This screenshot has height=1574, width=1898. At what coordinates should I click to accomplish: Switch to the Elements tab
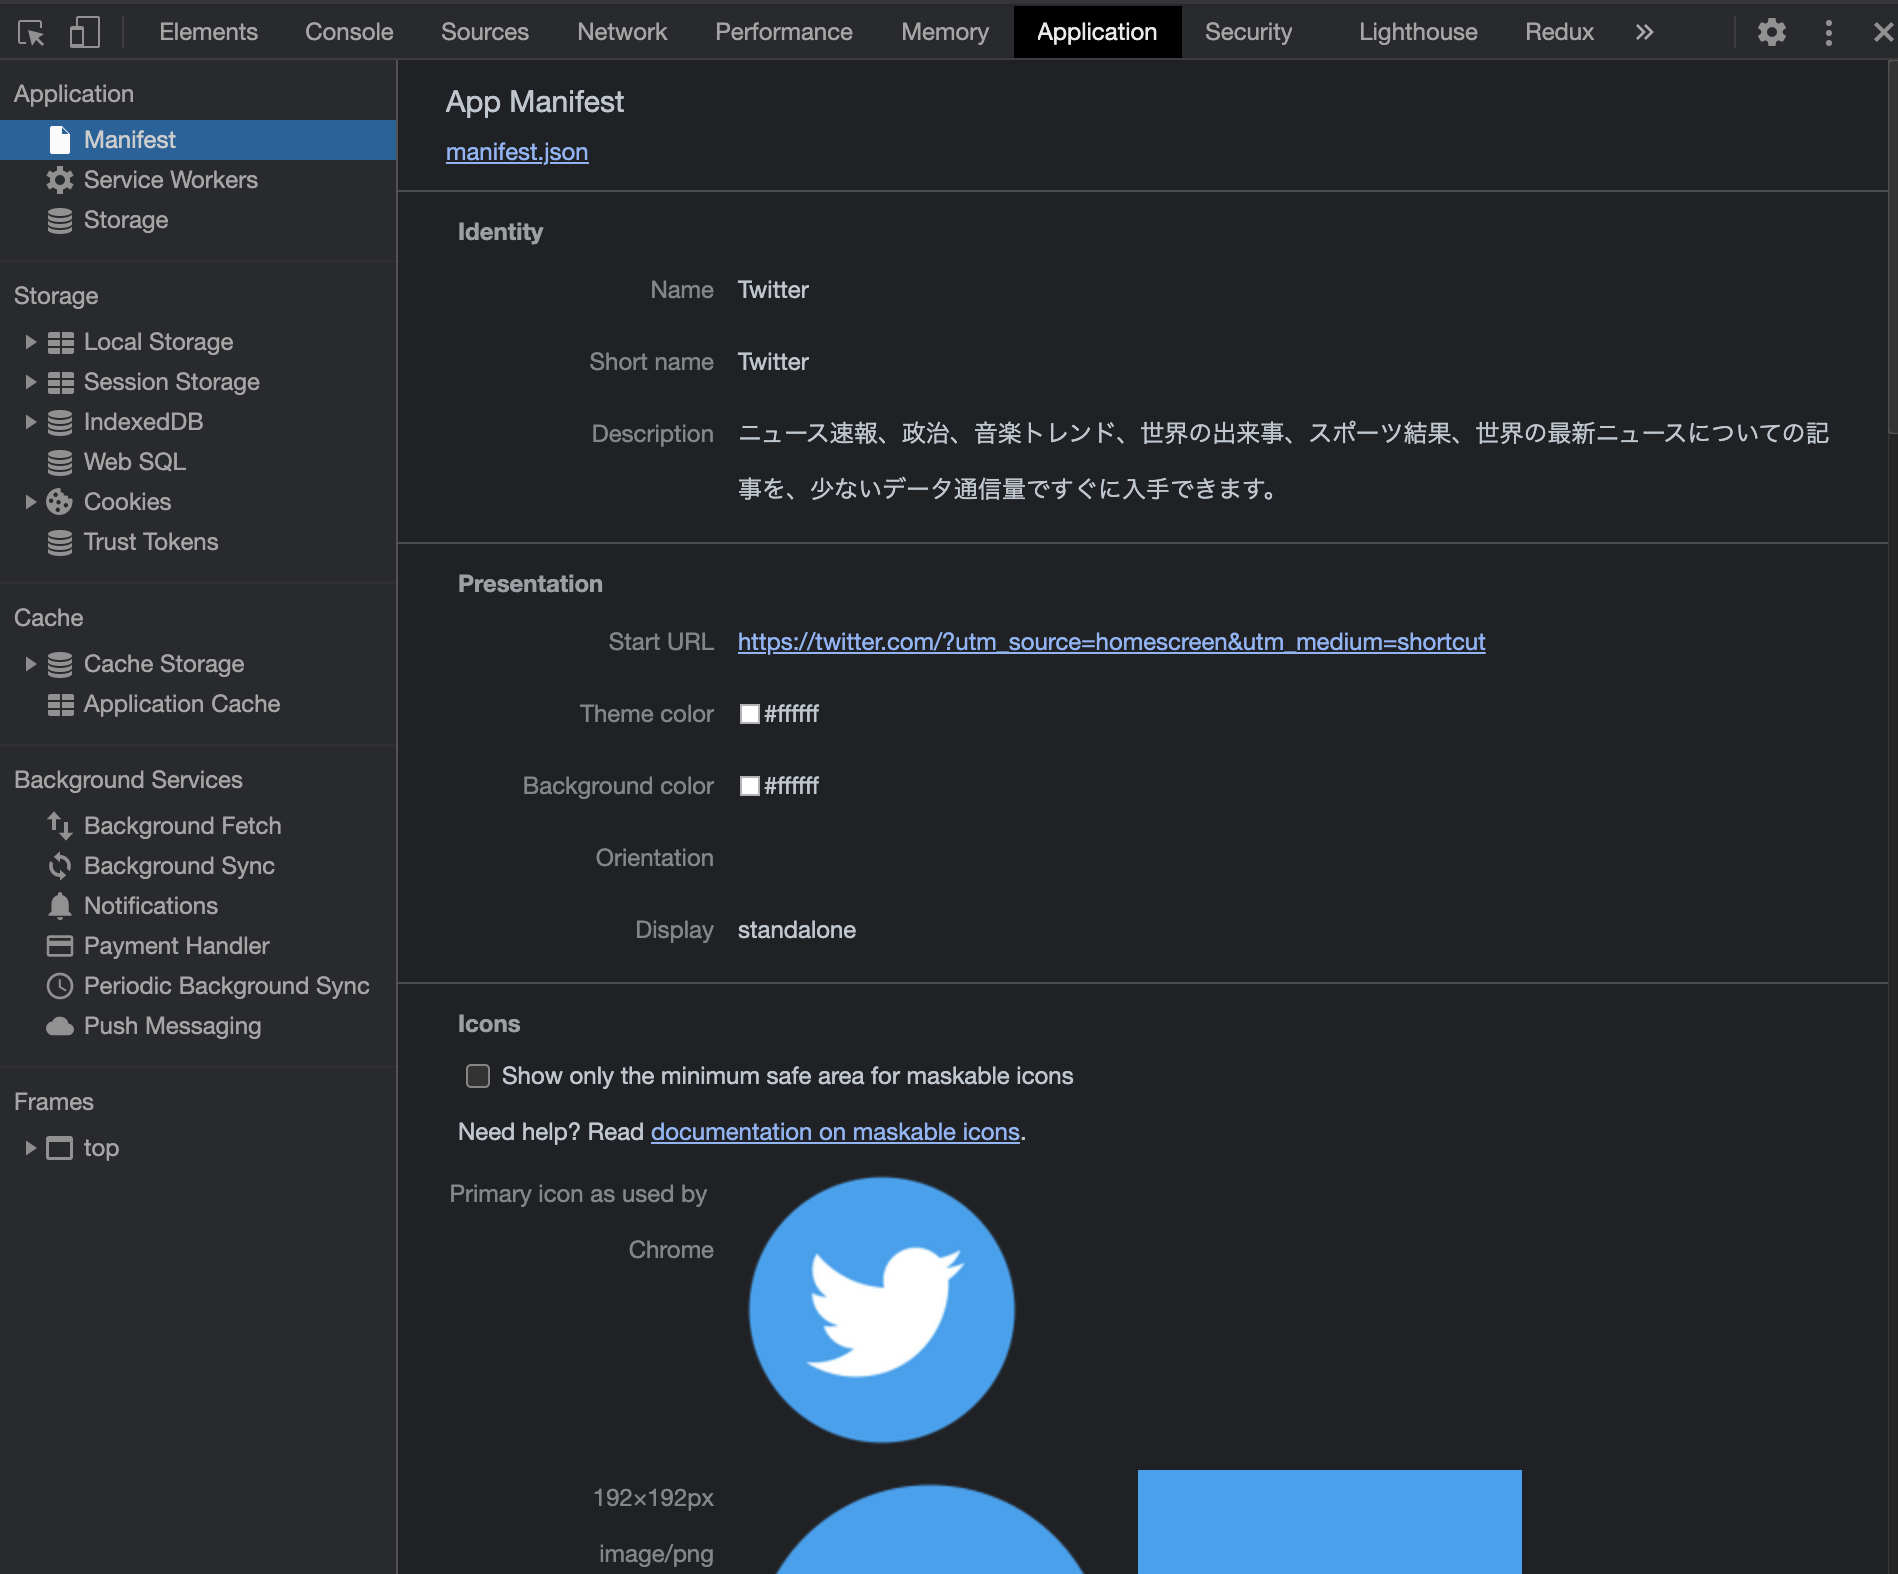[x=208, y=32]
